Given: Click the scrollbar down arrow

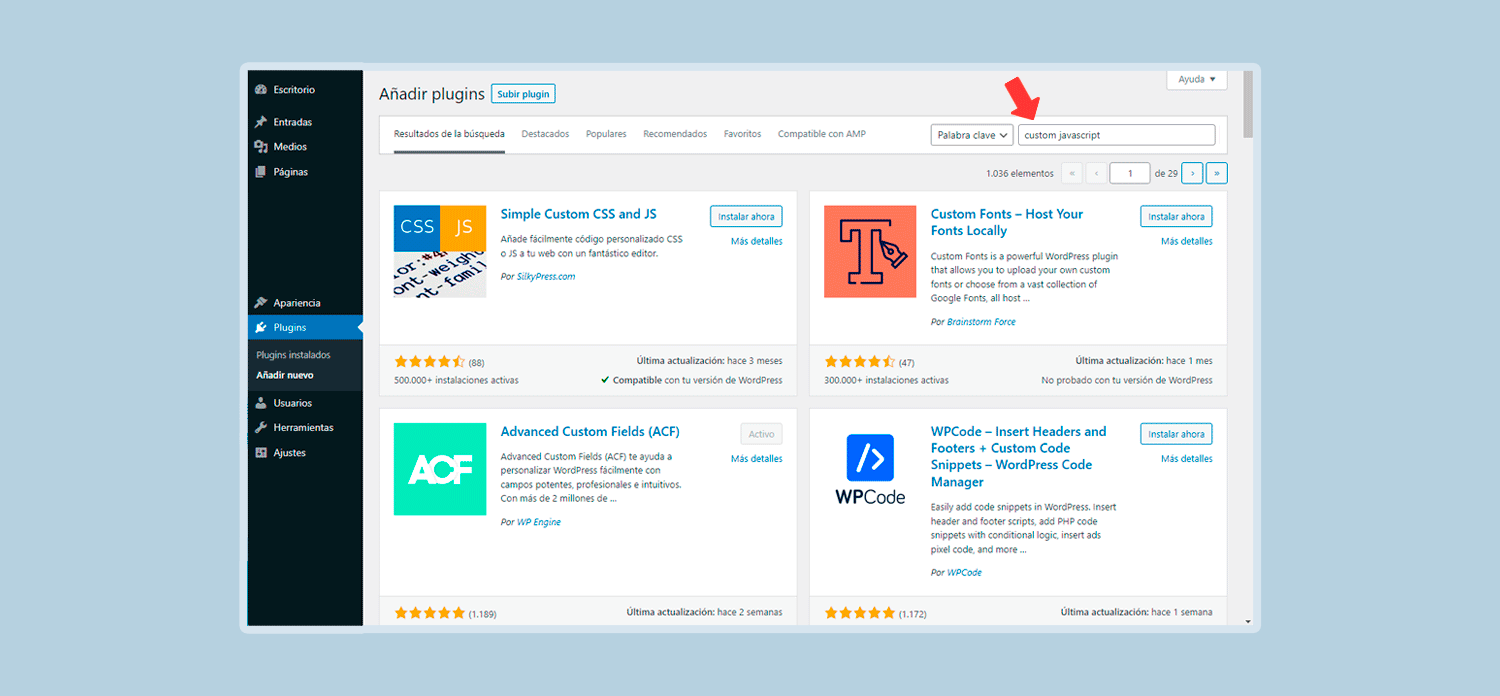Looking at the screenshot, I should [1248, 622].
